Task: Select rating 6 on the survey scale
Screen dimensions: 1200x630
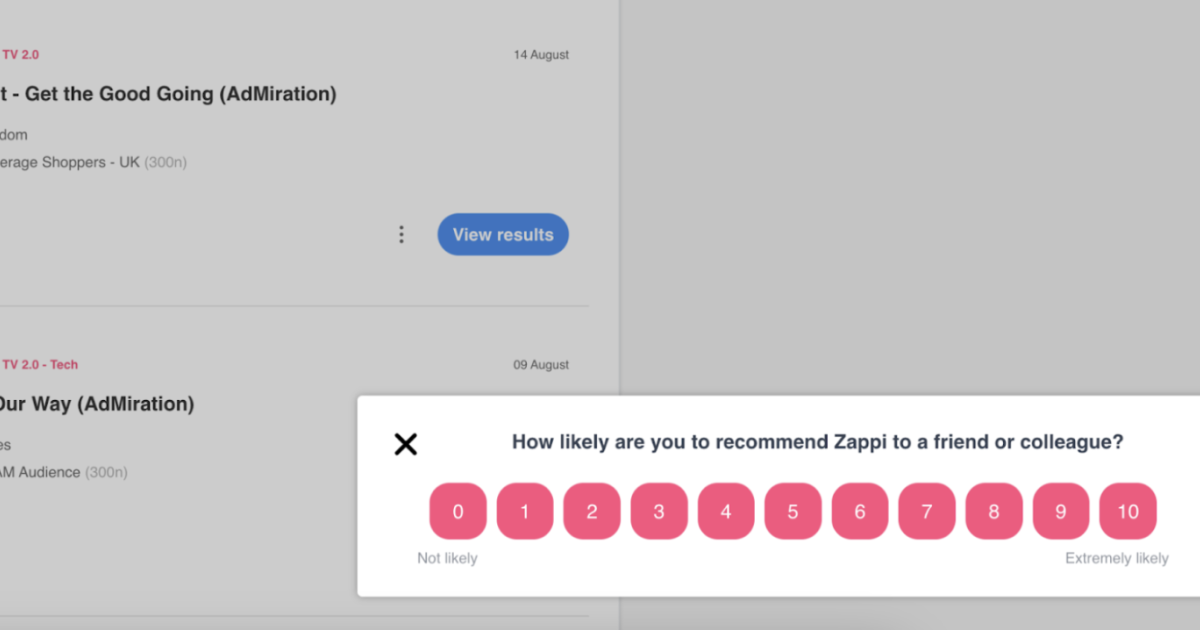Action: point(859,511)
